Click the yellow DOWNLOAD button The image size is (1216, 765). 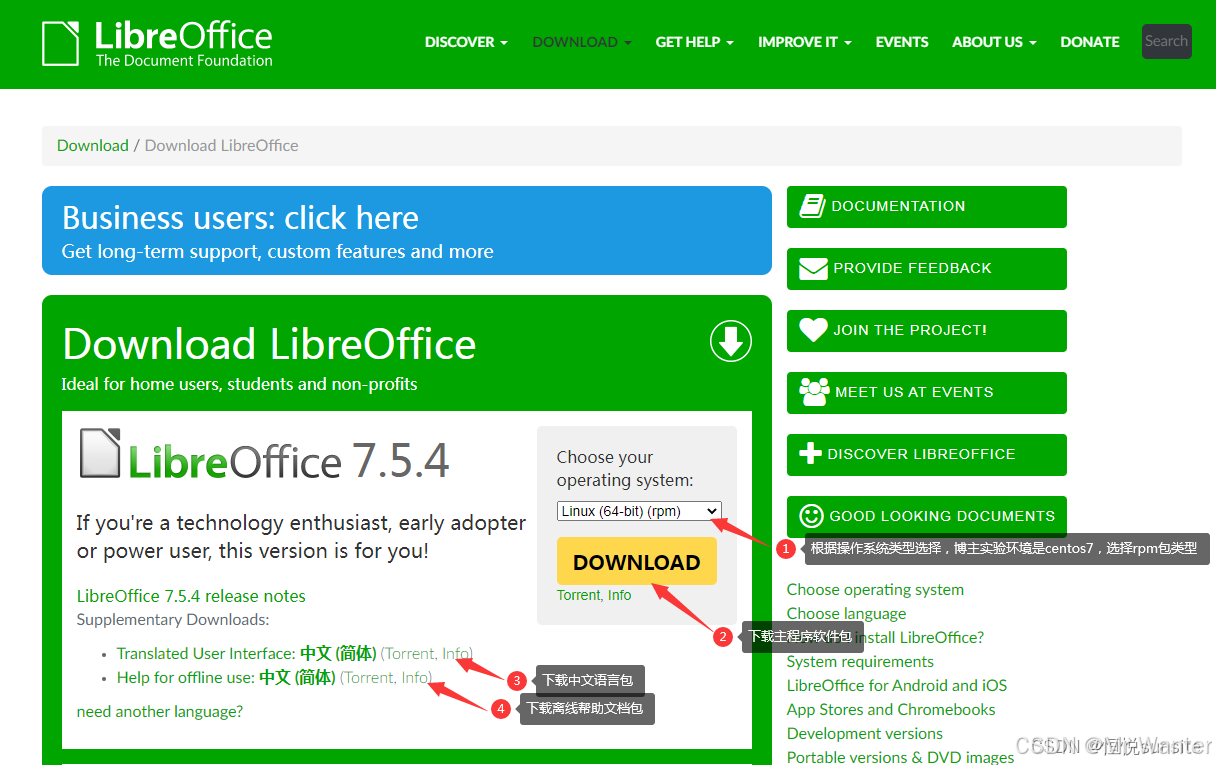pos(637,561)
